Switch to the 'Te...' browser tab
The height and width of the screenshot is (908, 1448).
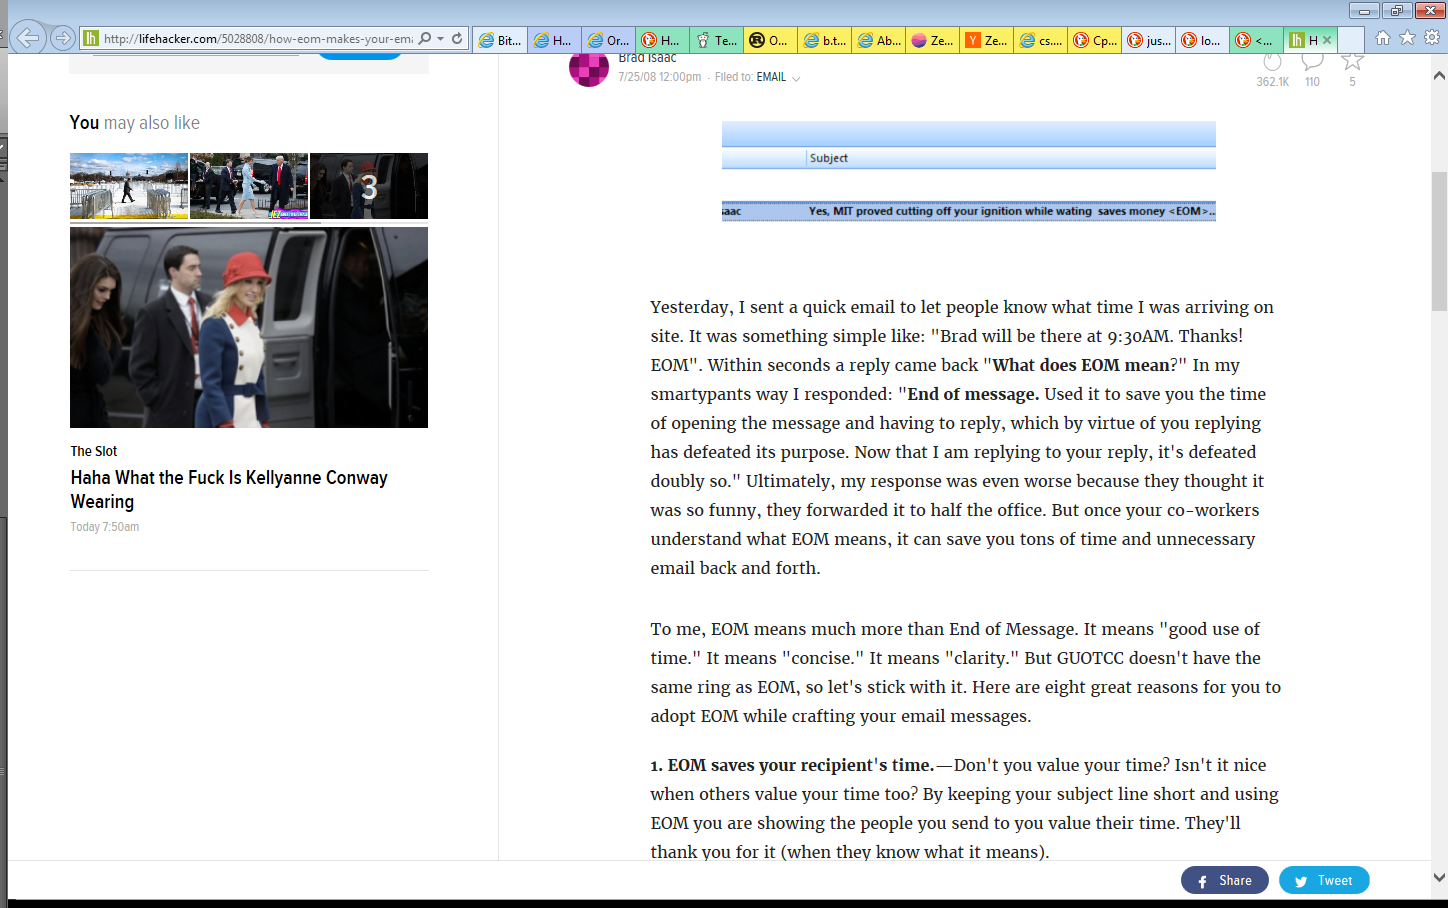click(716, 40)
